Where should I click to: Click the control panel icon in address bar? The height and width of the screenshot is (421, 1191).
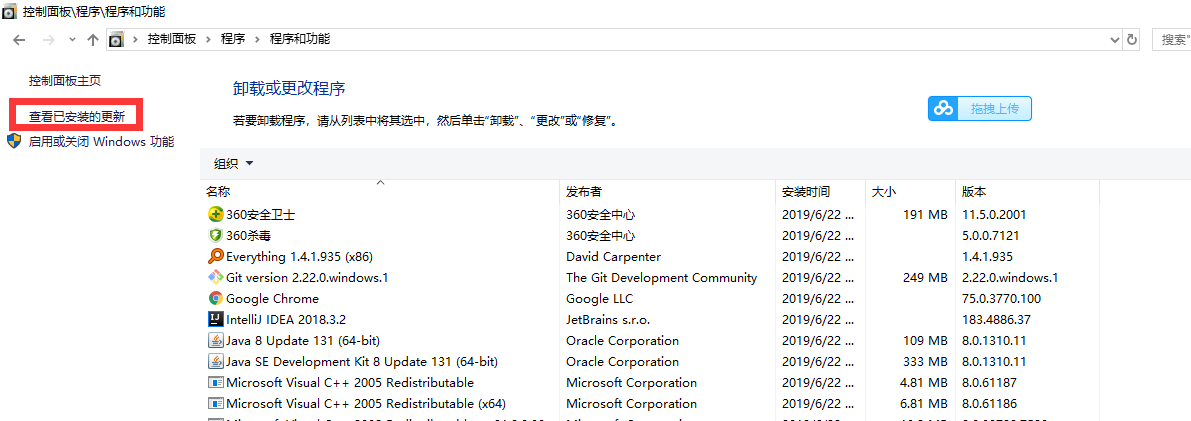point(116,40)
